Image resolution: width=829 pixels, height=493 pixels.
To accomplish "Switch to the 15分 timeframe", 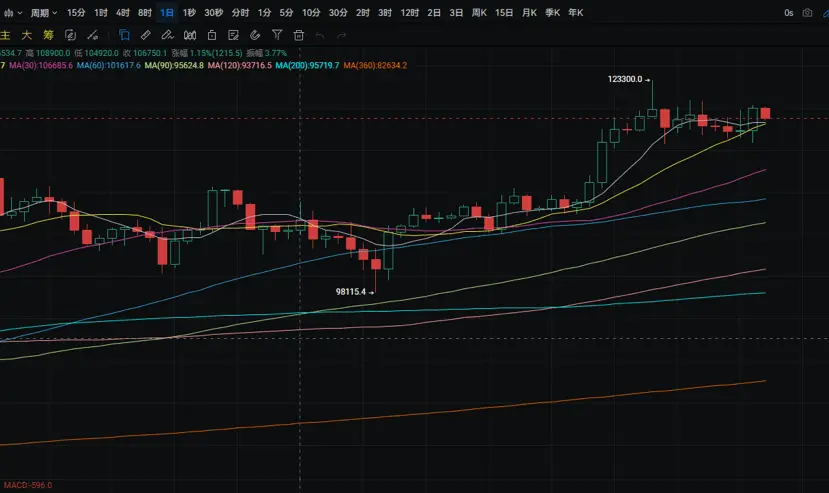I will point(76,13).
